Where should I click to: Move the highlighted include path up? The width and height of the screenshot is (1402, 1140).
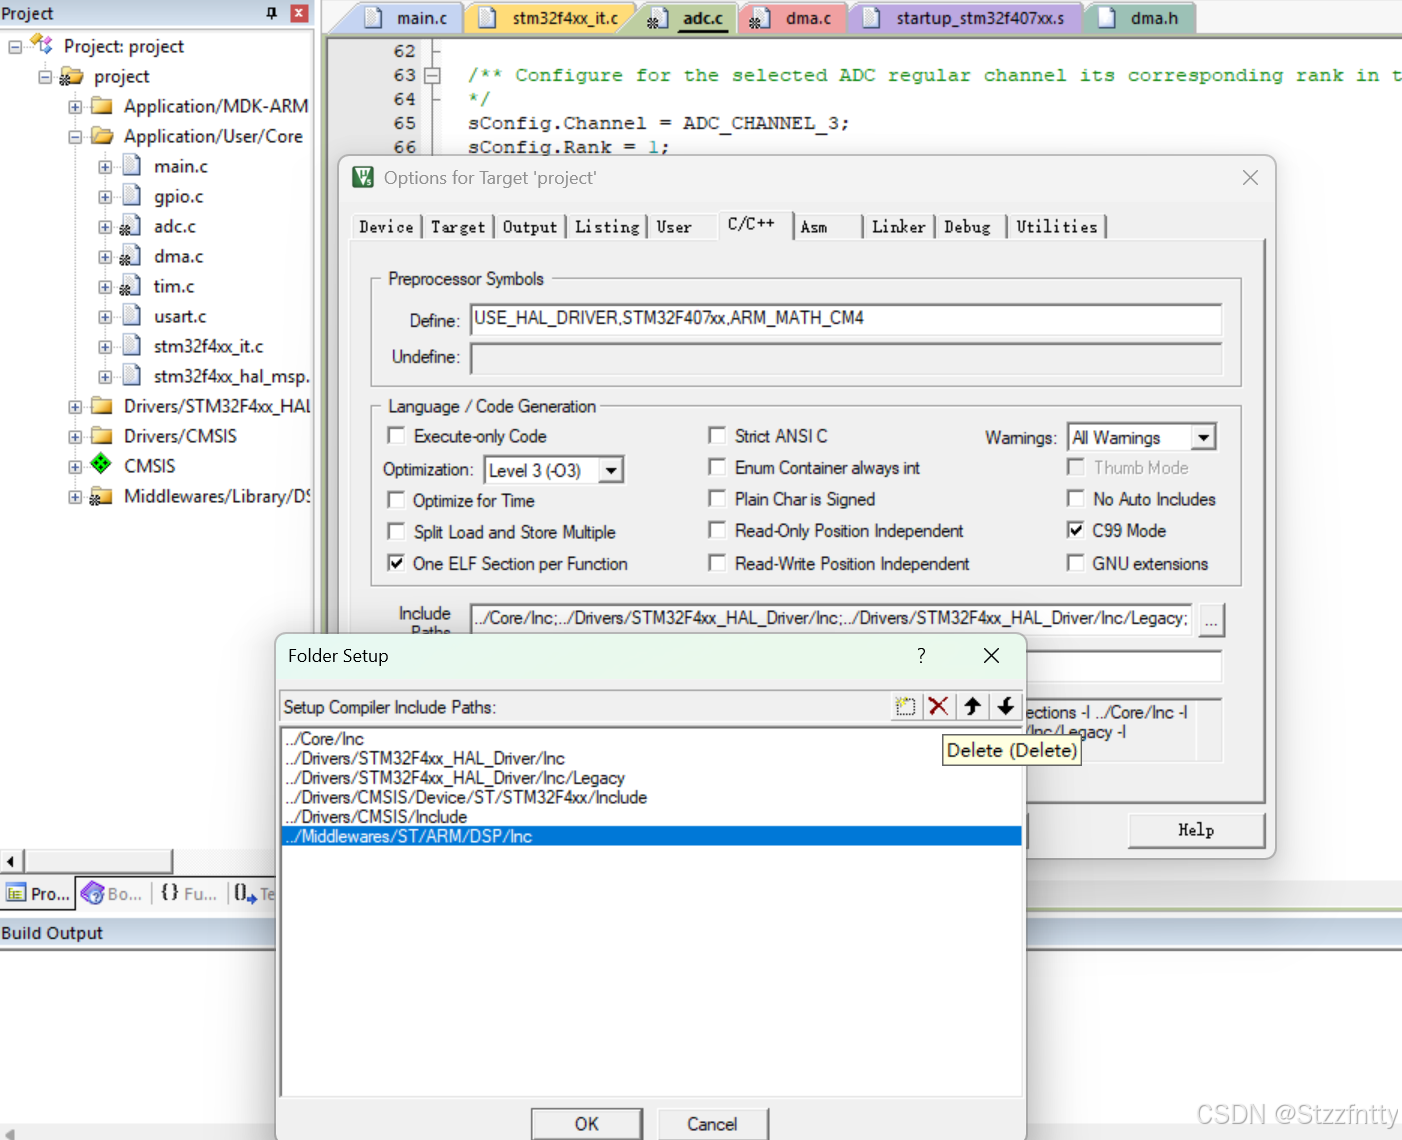click(x=972, y=706)
